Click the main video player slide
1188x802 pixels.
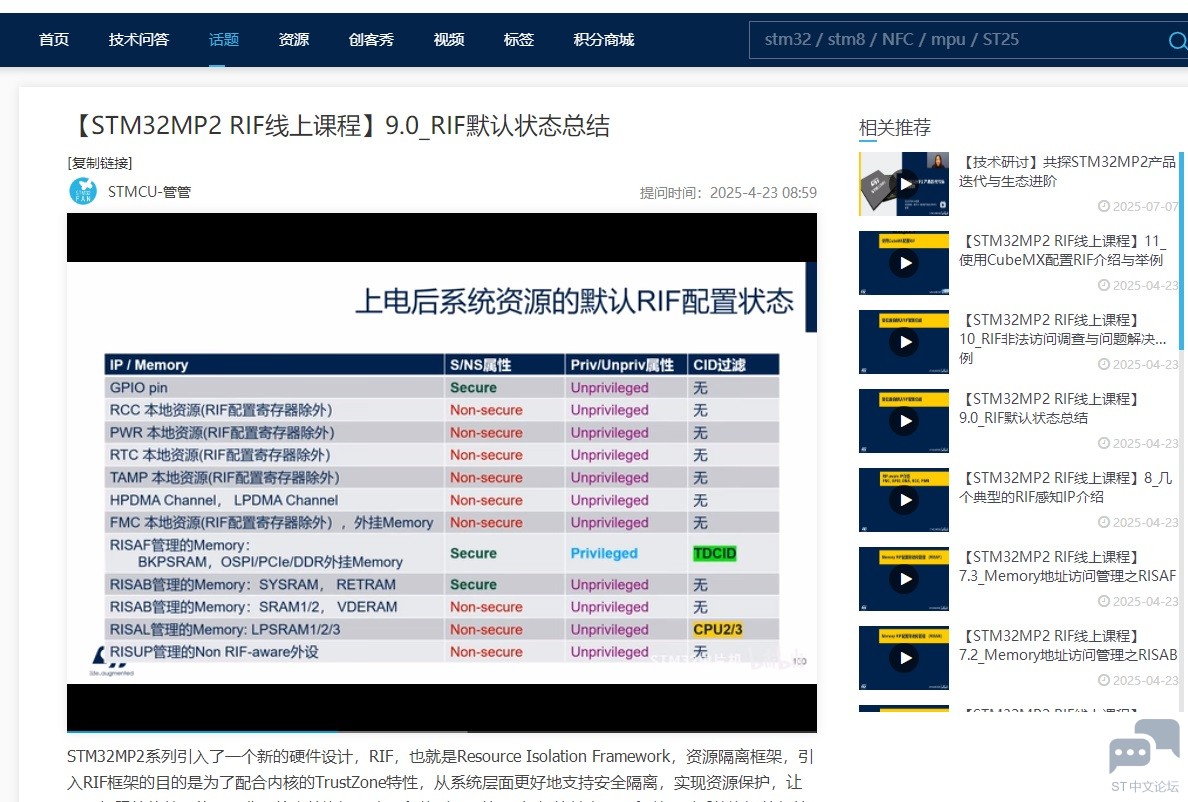point(442,473)
